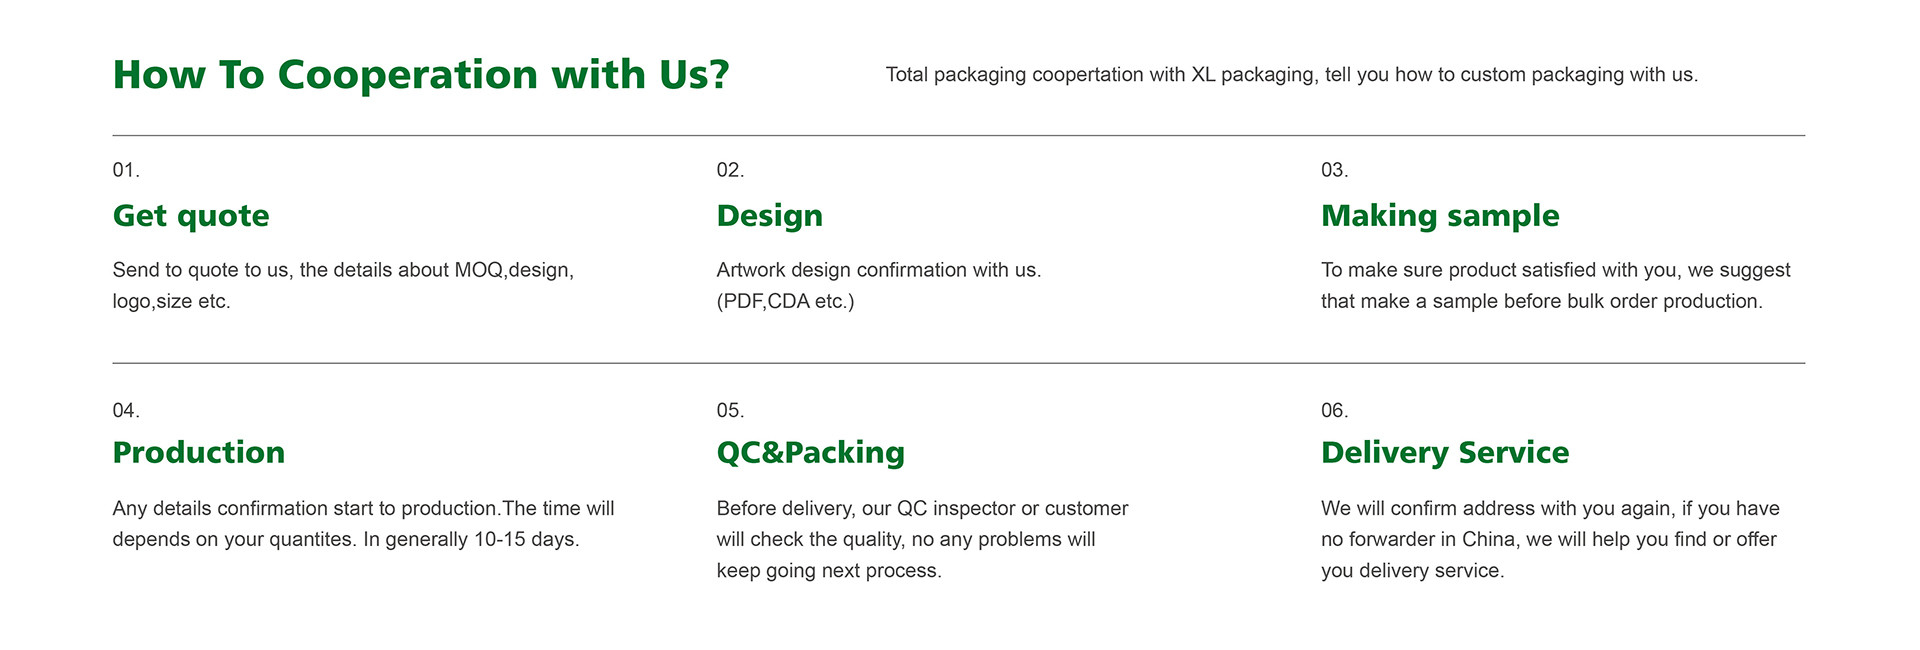This screenshot has width=1920, height=650.
Task: Open the 'Design' step heading
Action: [x=770, y=216]
